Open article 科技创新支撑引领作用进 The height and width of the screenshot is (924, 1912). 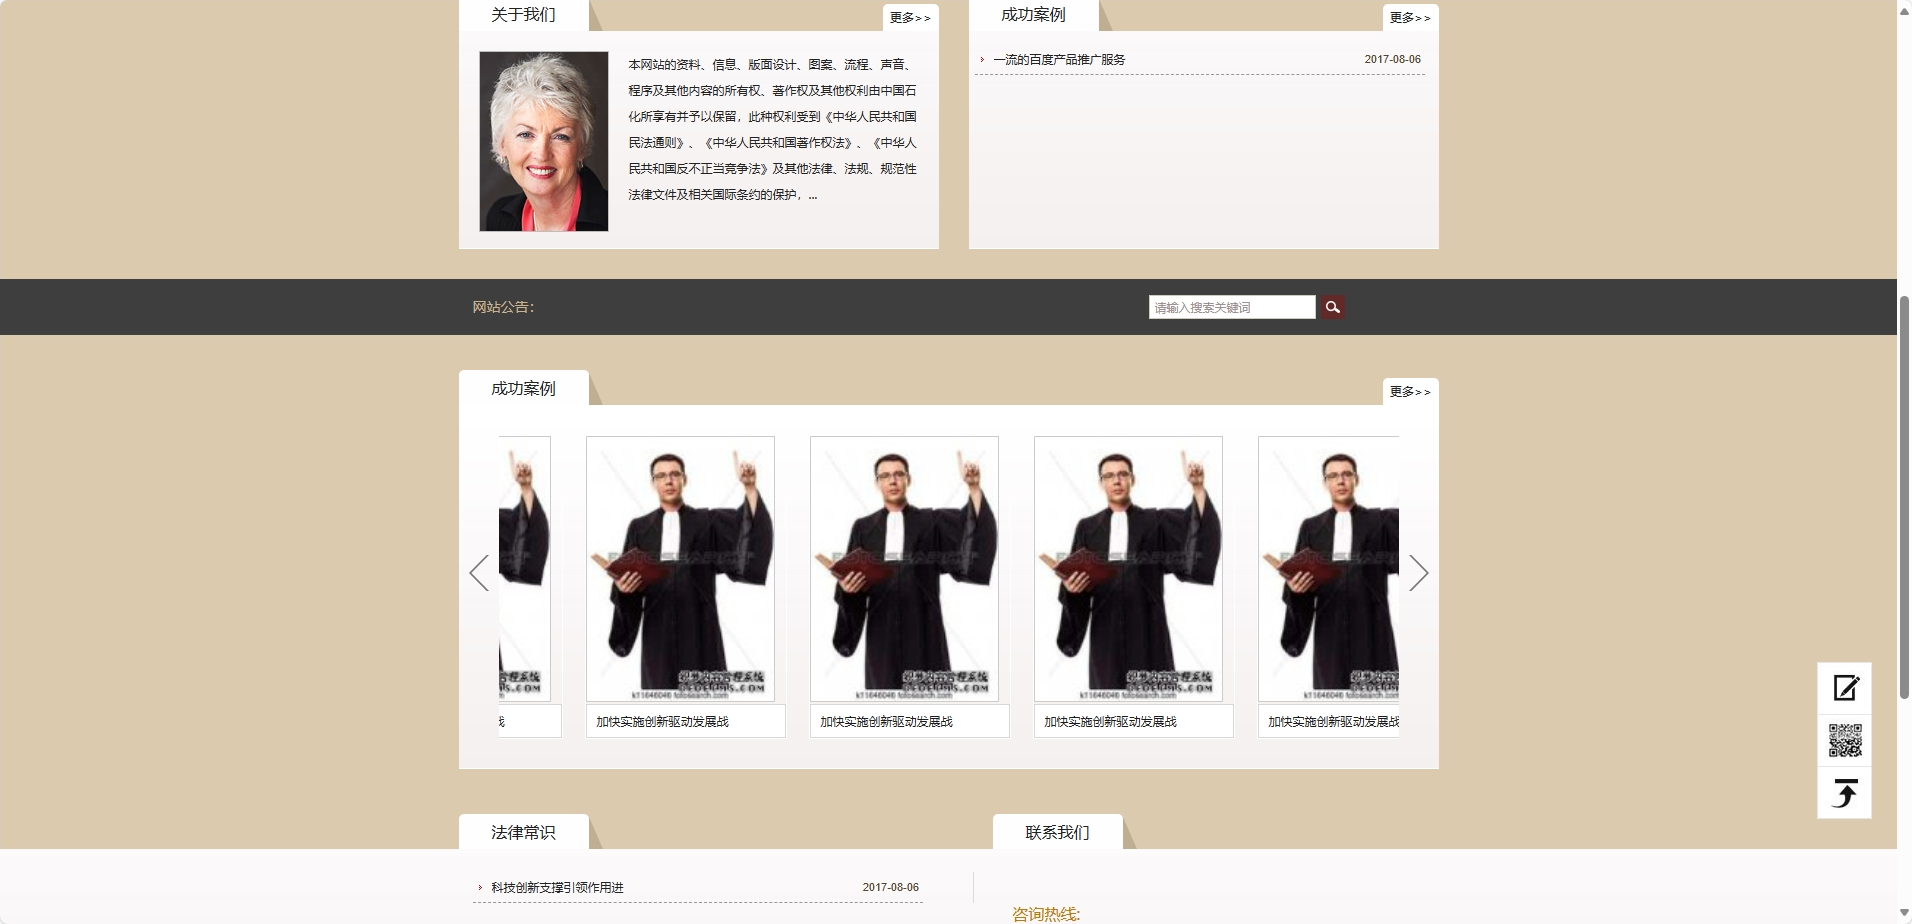[557, 888]
